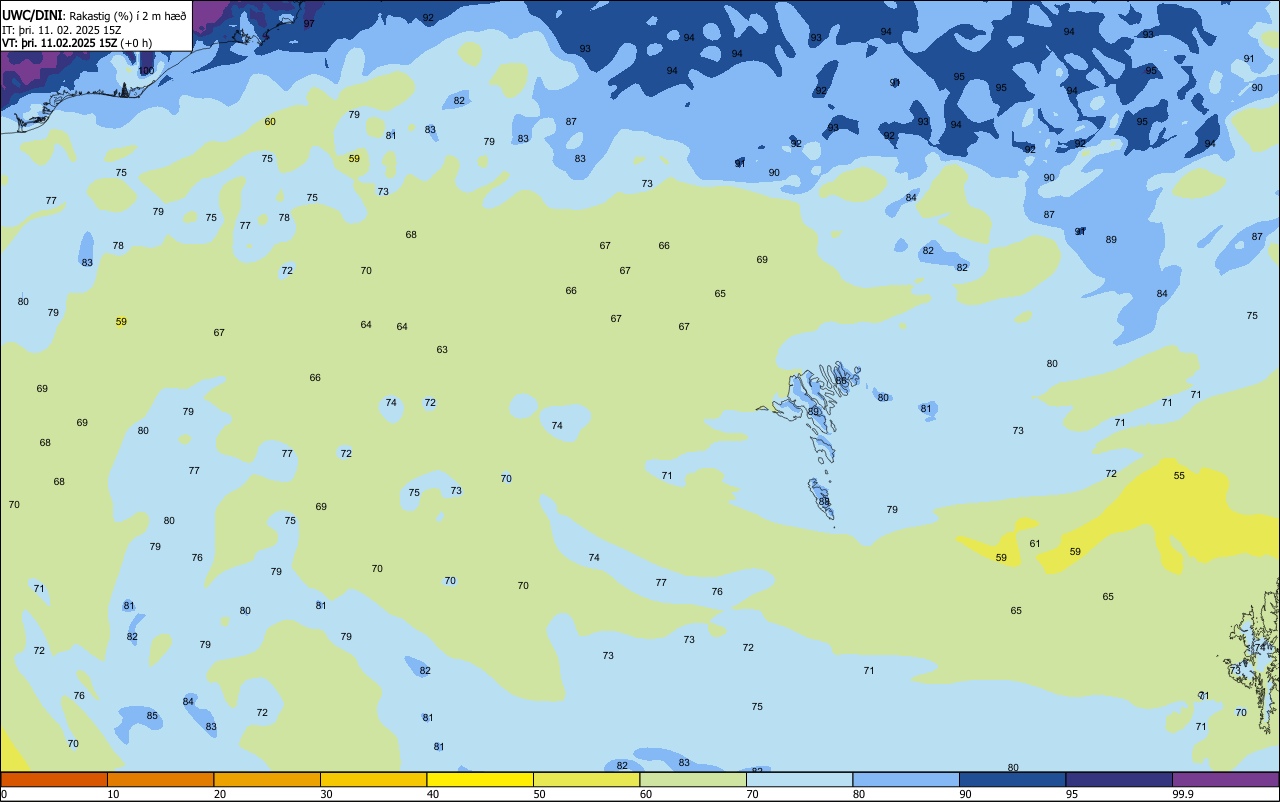Click the 55 value in the yellow area

pos(1179,476)
